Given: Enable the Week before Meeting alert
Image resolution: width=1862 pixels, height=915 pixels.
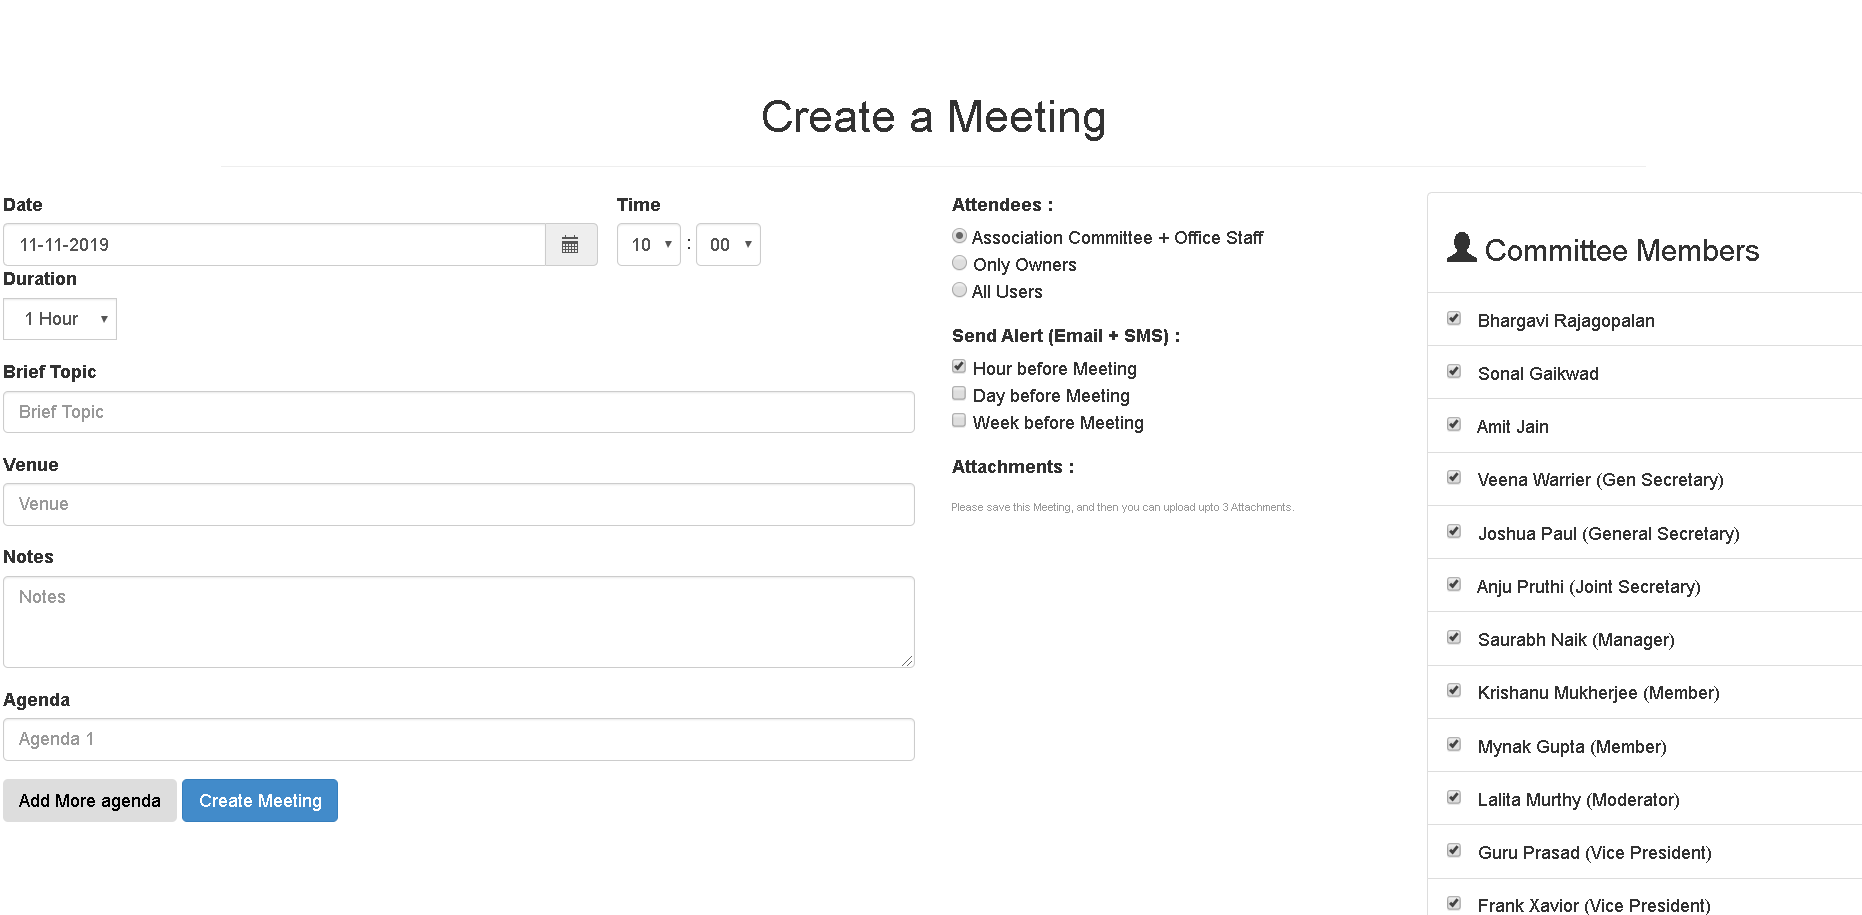Looking at the screenshot, I should coord(958,420).
